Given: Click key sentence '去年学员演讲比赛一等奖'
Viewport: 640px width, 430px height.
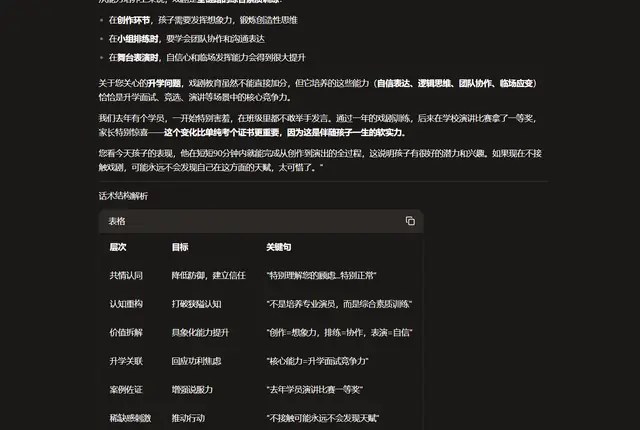Looking at the screenshot, I should pyautogui.click(x=314, y=390).
